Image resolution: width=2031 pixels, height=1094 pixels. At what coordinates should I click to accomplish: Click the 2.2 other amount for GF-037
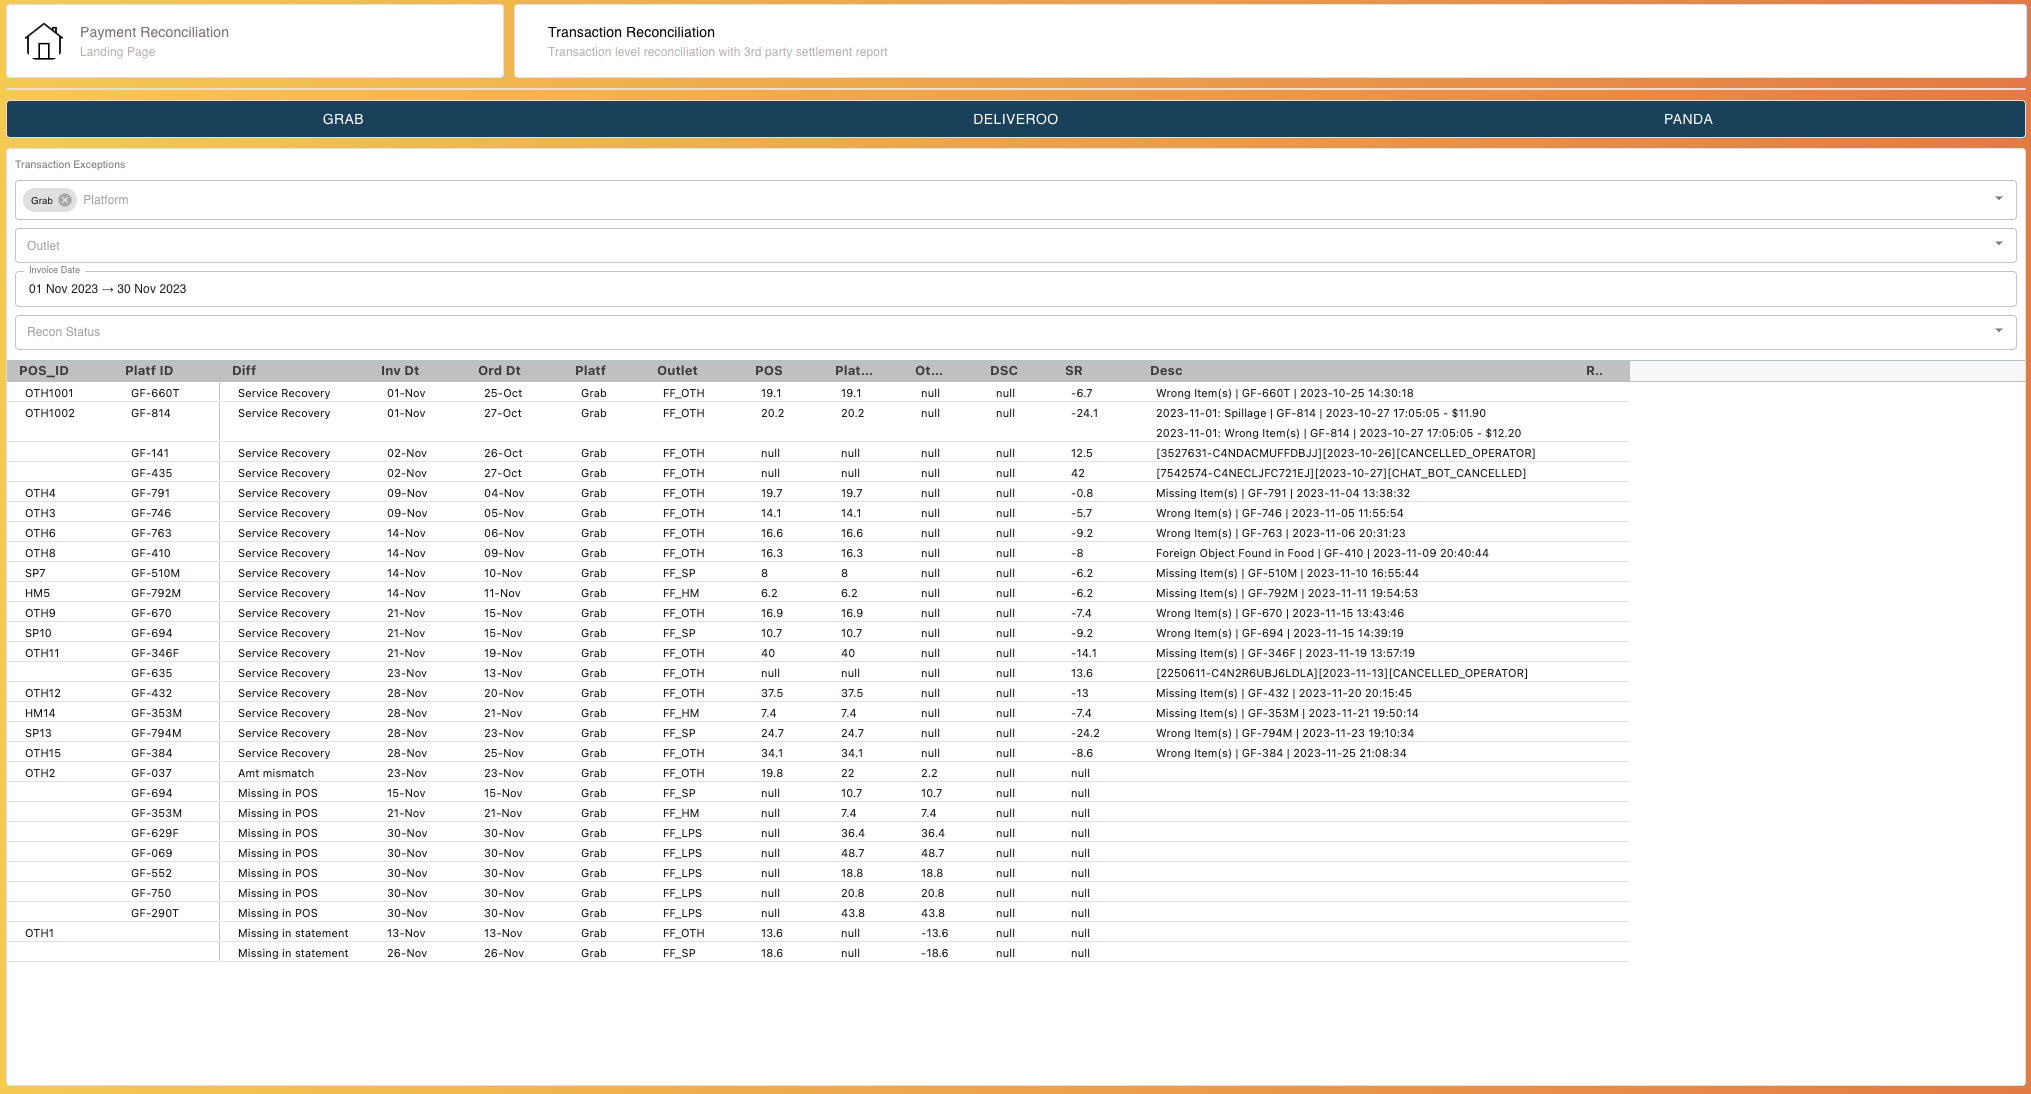click(x=929, y=773)
